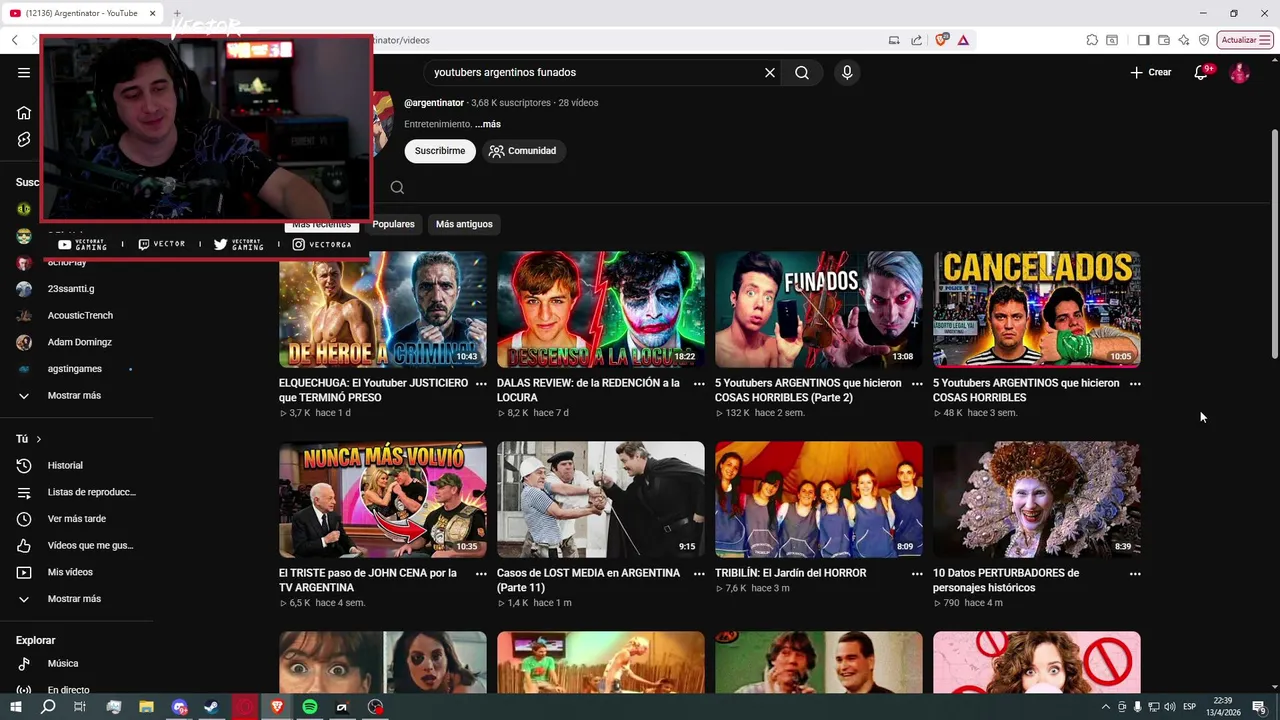Image resolution: width=1280 pixels, height=720 pixels.
Task: Select the Más antiguos filter chip
Action: tap(464, 224)
